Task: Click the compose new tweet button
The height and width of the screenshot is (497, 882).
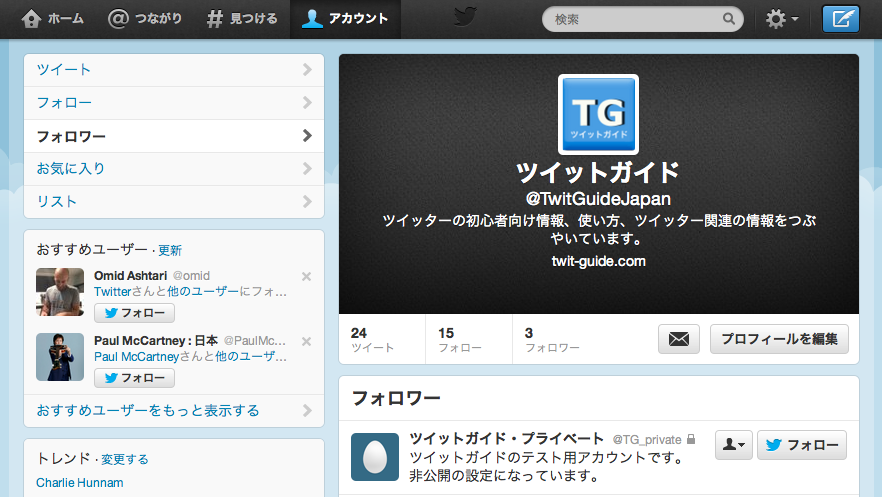Action: [841, 19]
